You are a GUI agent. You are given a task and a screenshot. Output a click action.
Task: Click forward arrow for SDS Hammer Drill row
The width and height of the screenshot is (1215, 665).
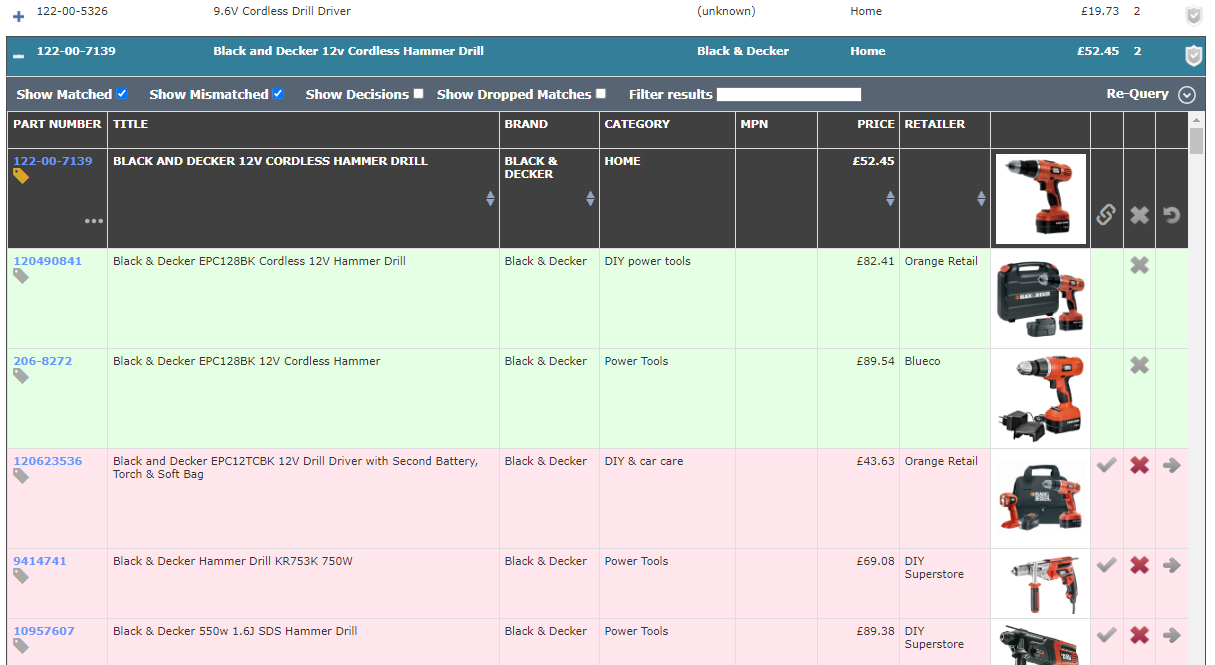point(1172,635)
